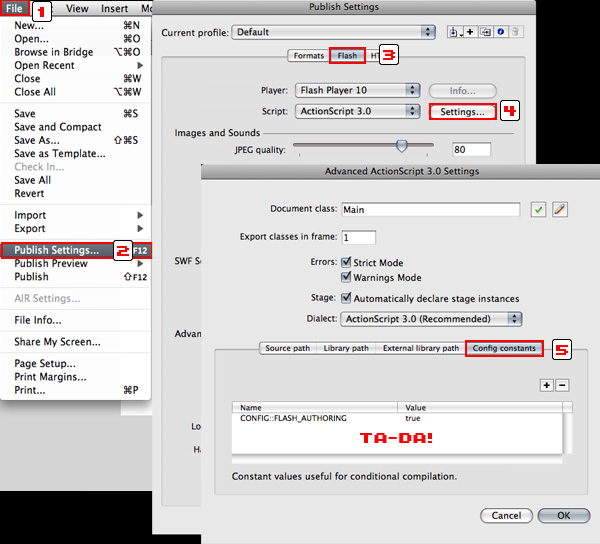
Task: Click the JPEG quality value field
Action: 471,149
